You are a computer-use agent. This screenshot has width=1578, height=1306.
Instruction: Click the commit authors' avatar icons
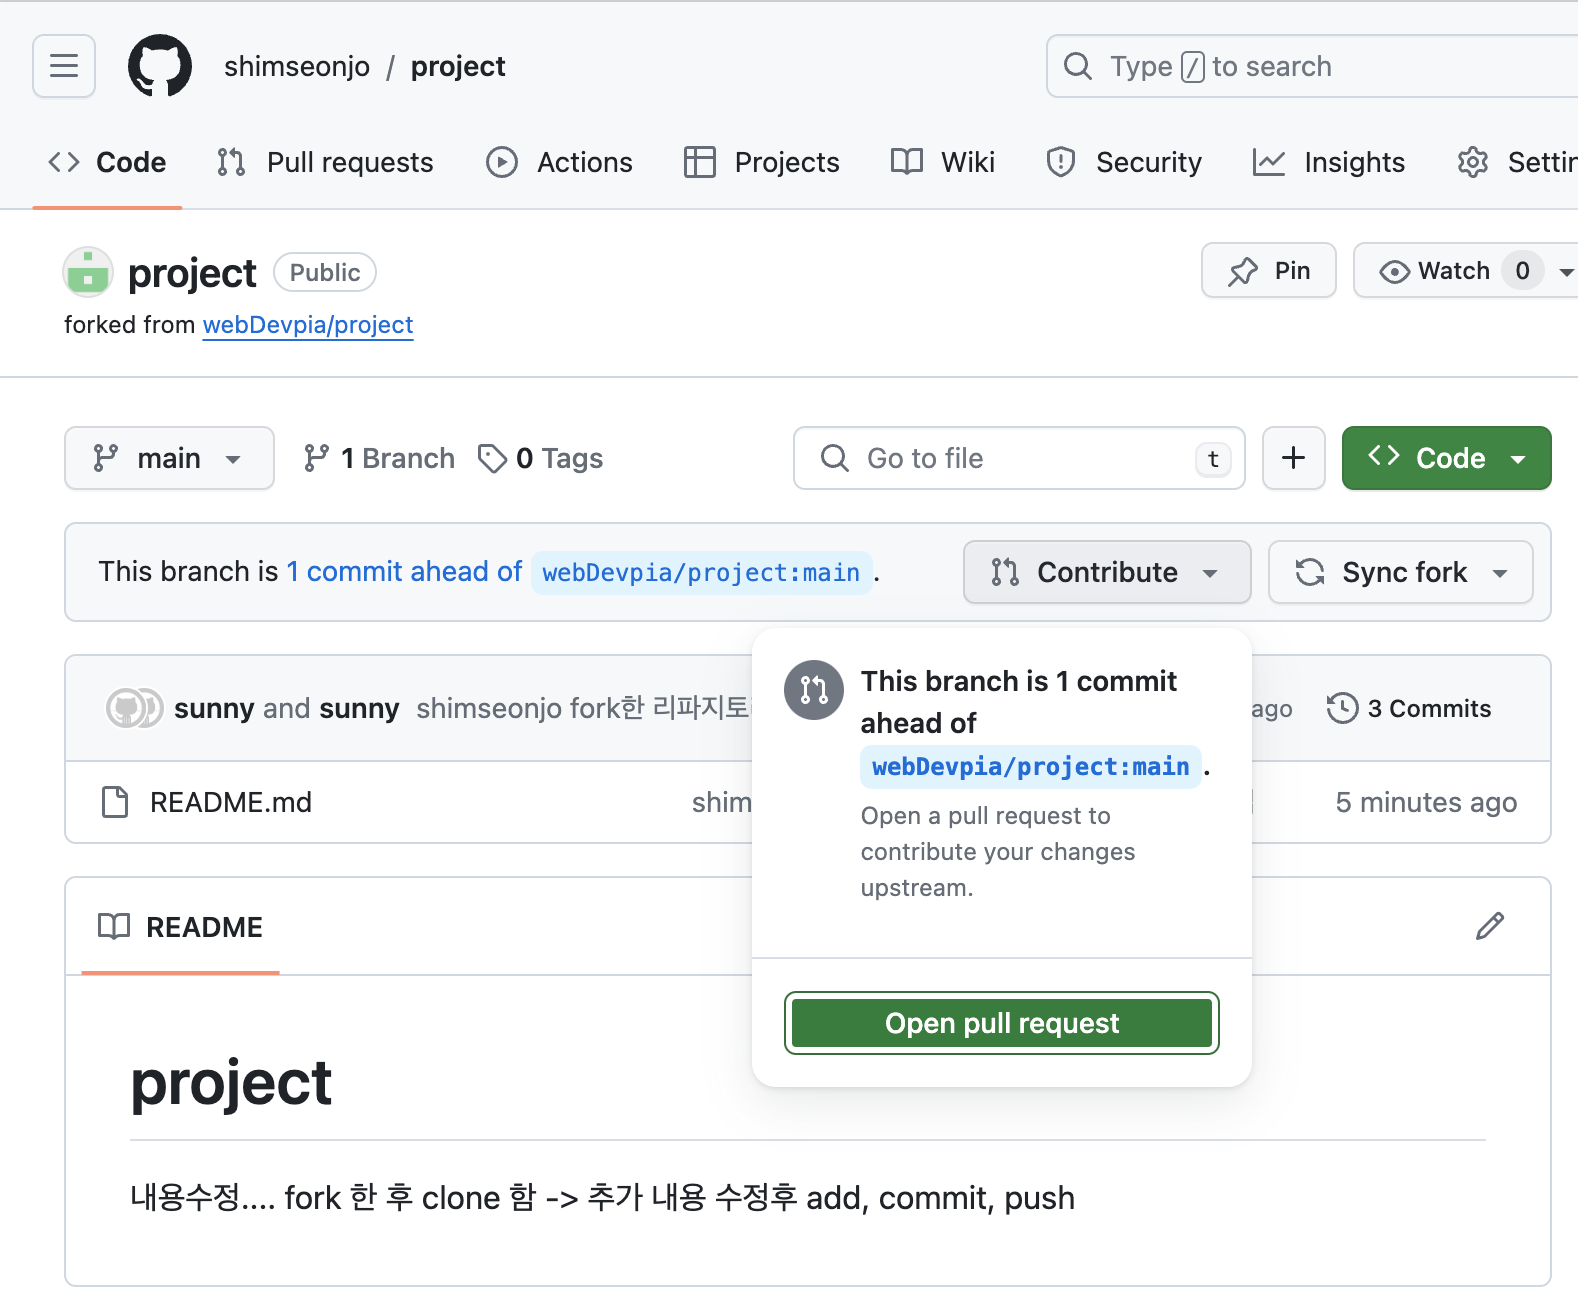134,708
